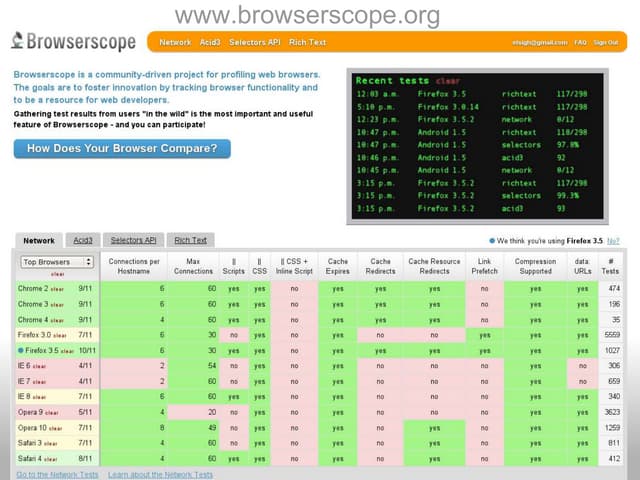Click Sign Out in the header
This screenshot has height=480, width=640.
click(x=606, y=43)
